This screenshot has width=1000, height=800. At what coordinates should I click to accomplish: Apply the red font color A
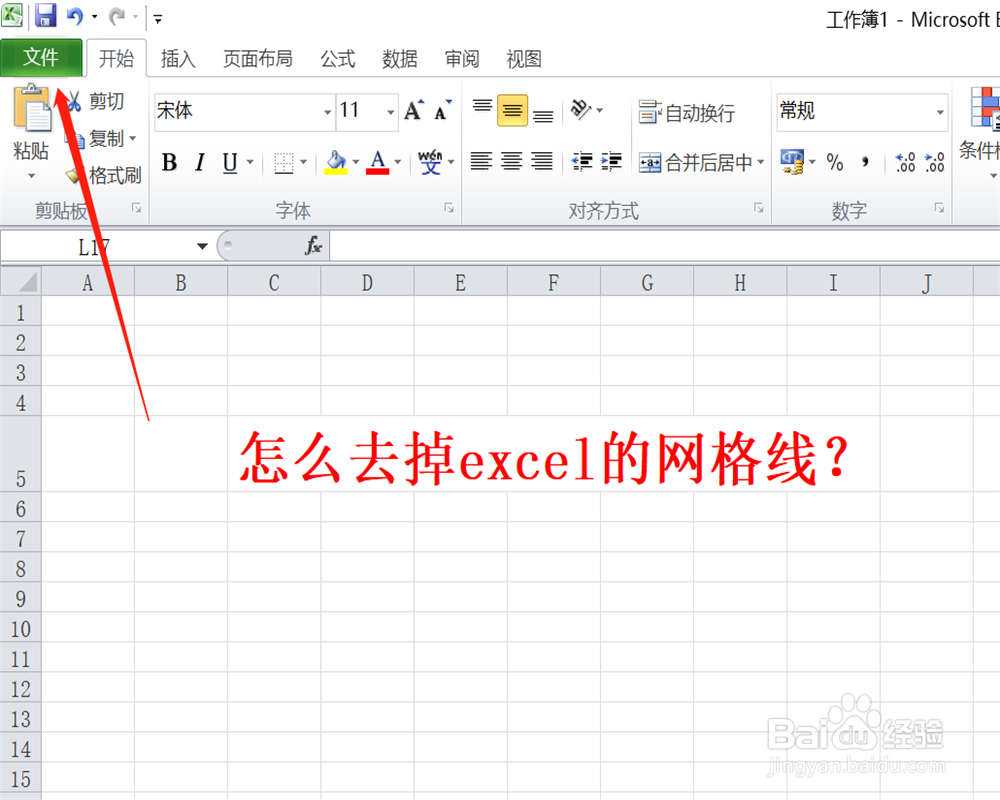pyautogui.click(x=378, y=163)
